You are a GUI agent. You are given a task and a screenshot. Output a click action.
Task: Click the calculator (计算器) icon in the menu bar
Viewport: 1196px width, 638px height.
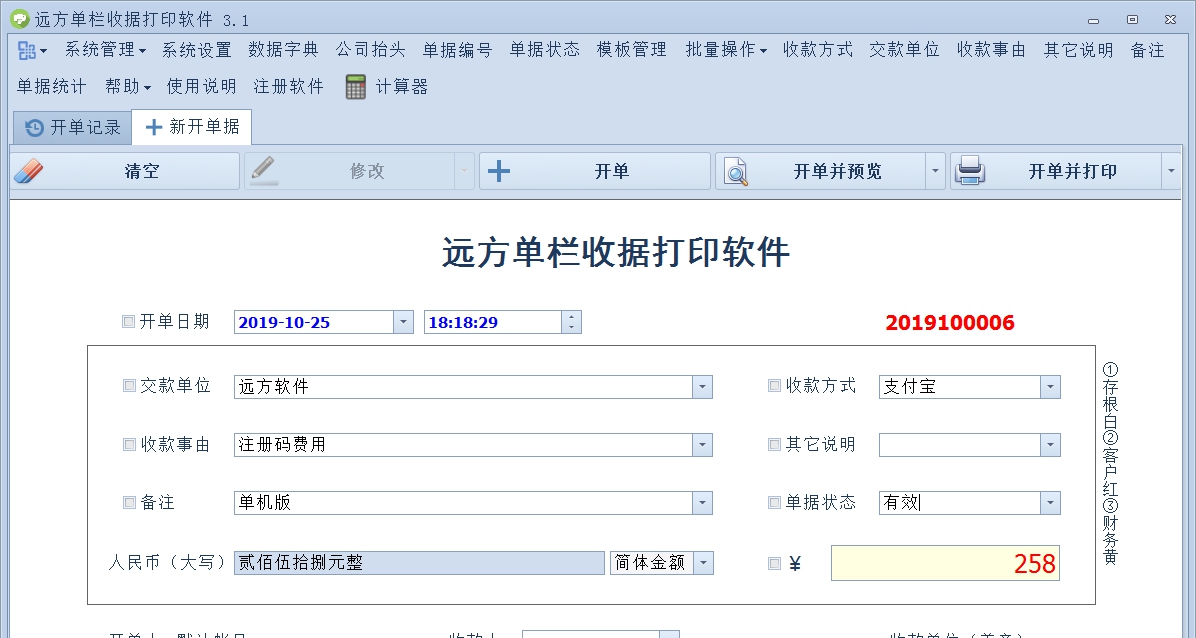tap(355, 87)
